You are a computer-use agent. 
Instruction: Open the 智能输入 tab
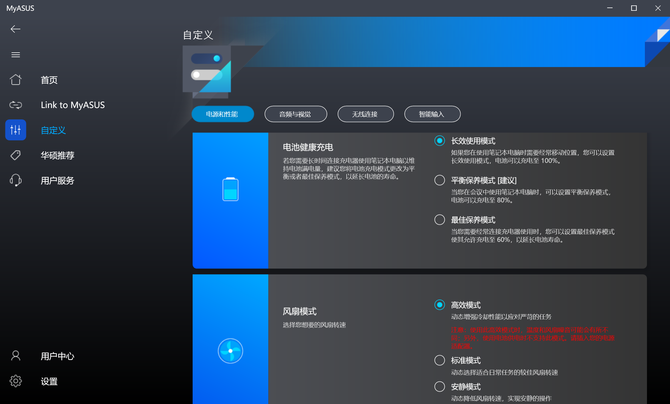(x=433, y=114)
